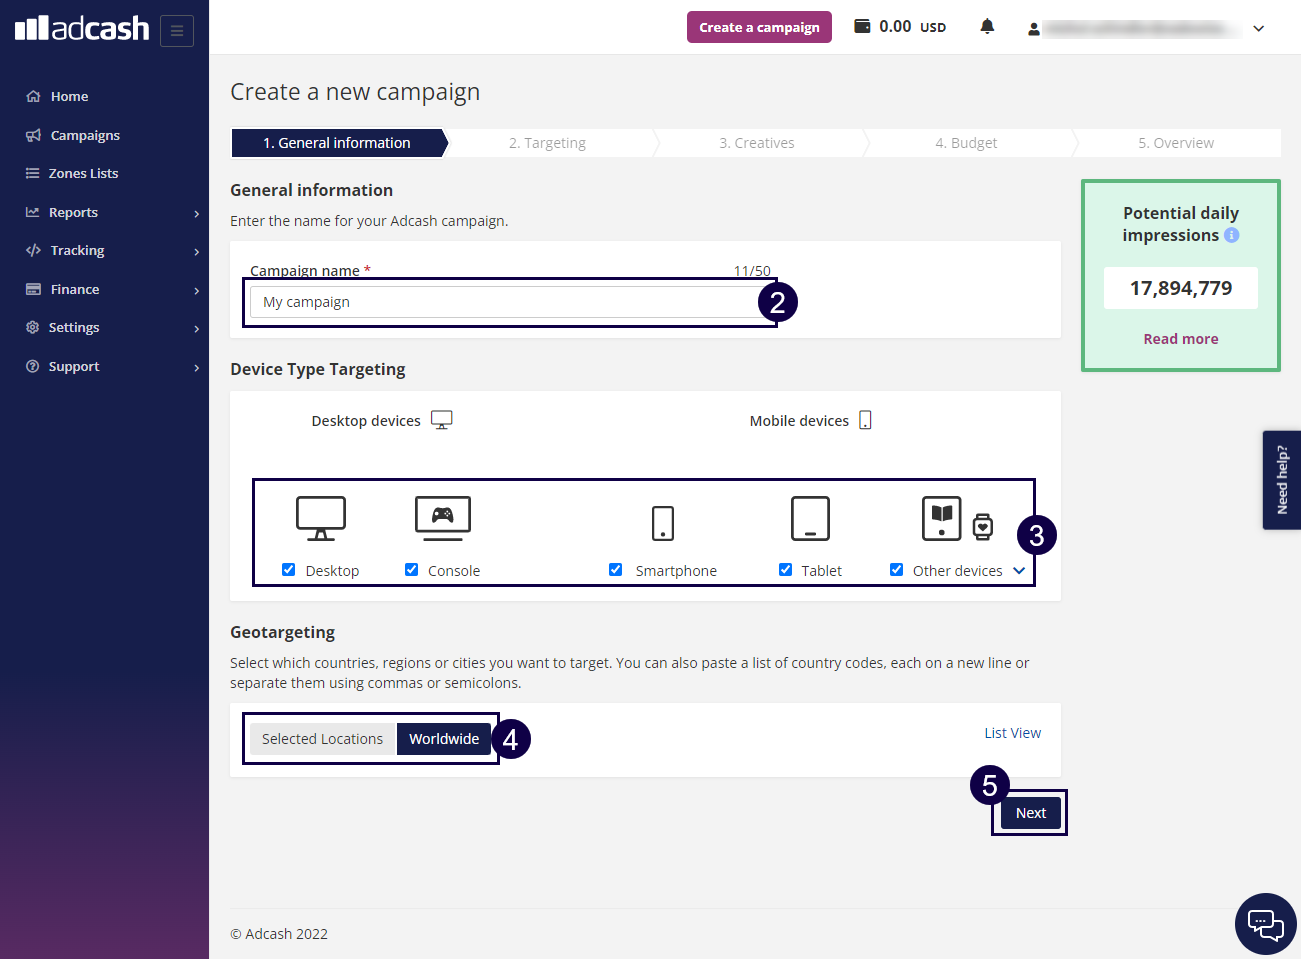Image resolution: width=1301 pixels, height=959 pixels.
Task: Uncheck the Desktop checkbox
Action: click(289, 570)
